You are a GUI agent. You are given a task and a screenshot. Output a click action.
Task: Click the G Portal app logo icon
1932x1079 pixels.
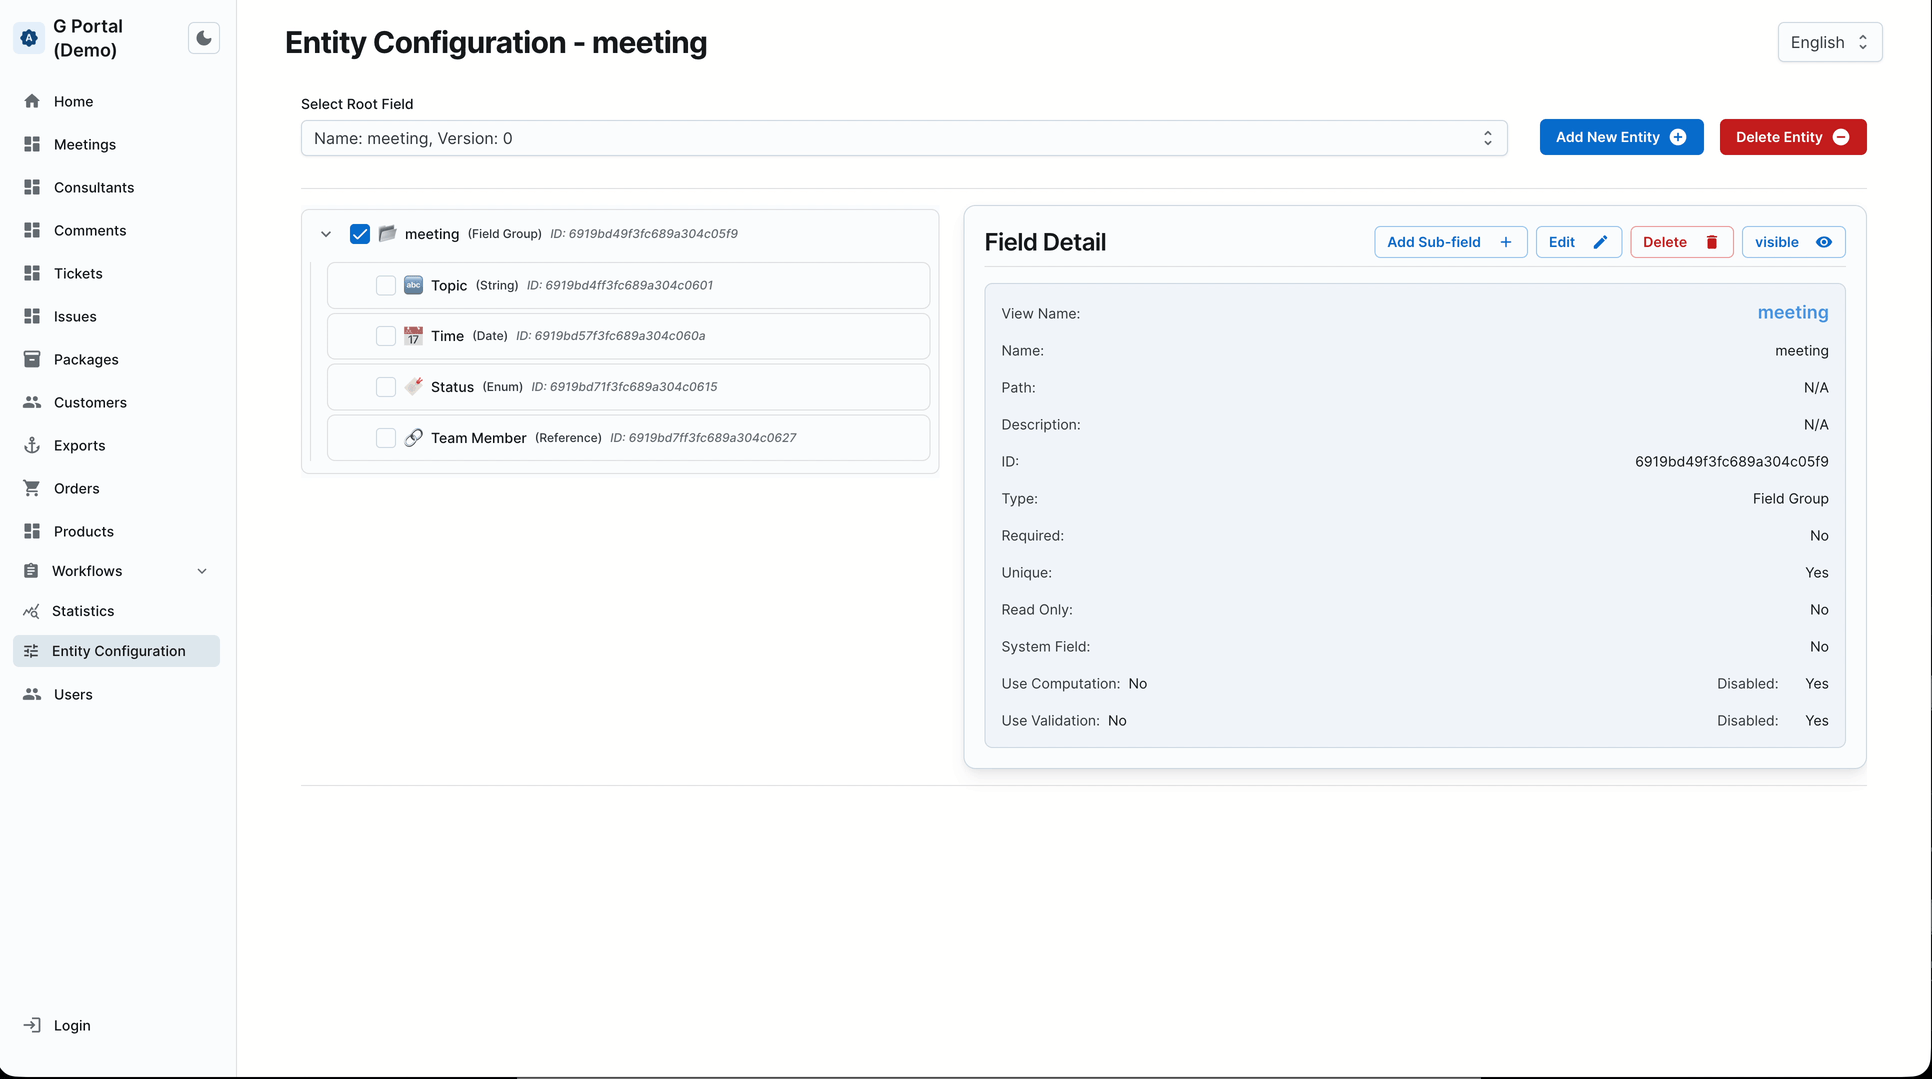(x=28, y=38)
